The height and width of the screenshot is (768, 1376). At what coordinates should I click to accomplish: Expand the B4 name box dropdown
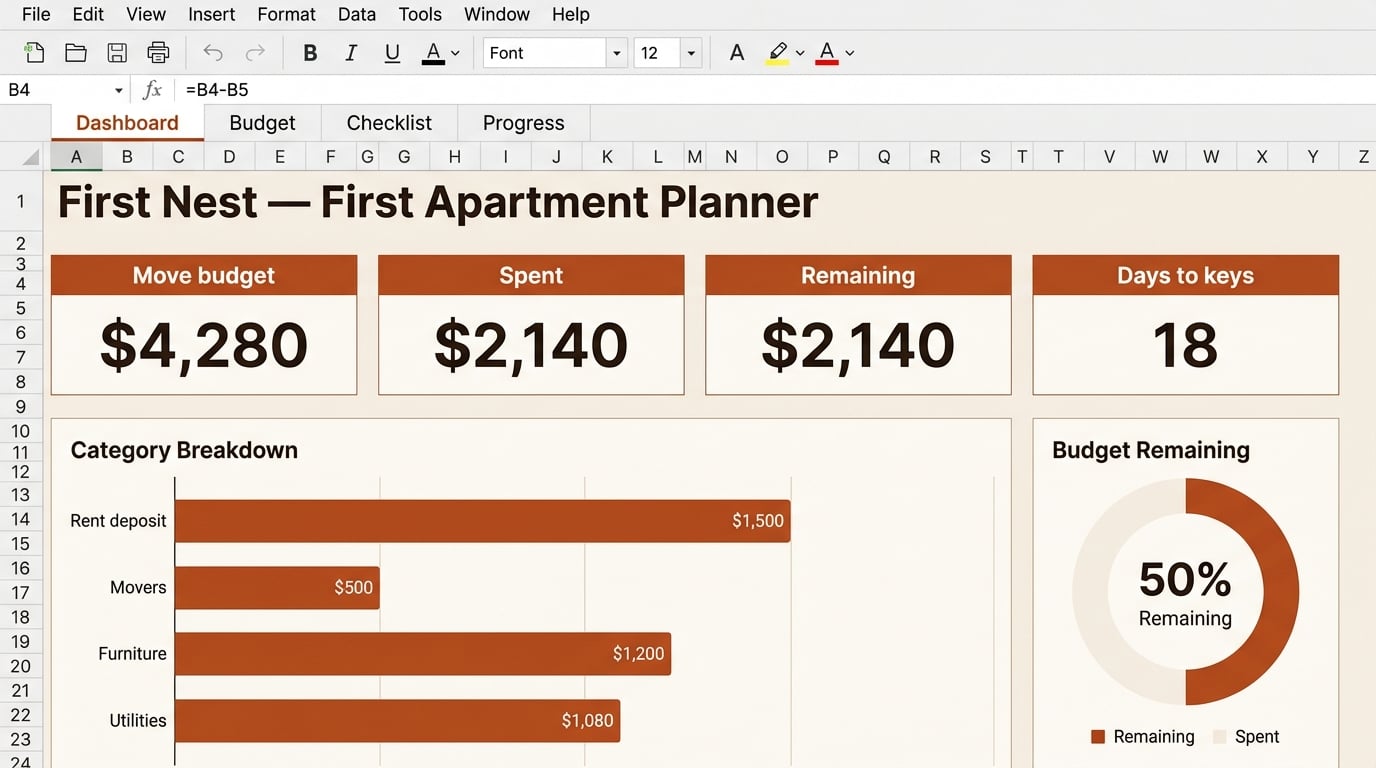(118, 90)
